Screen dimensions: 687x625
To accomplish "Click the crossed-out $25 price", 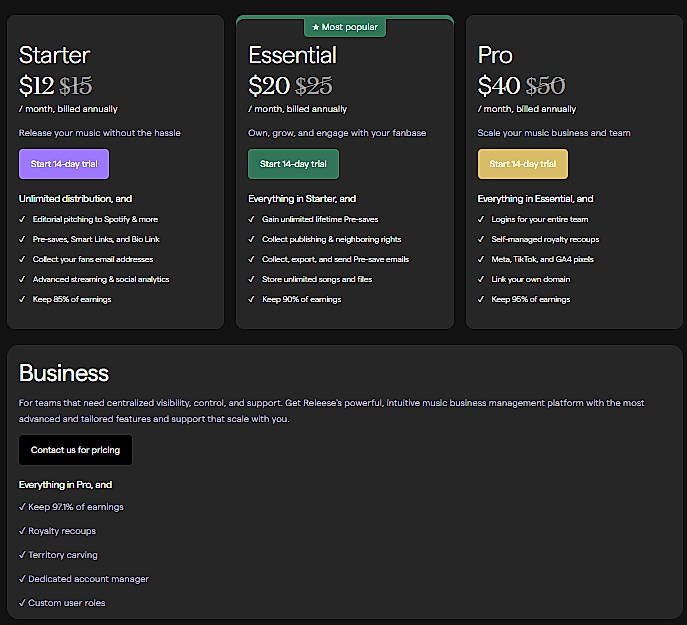I will (314, 86).
